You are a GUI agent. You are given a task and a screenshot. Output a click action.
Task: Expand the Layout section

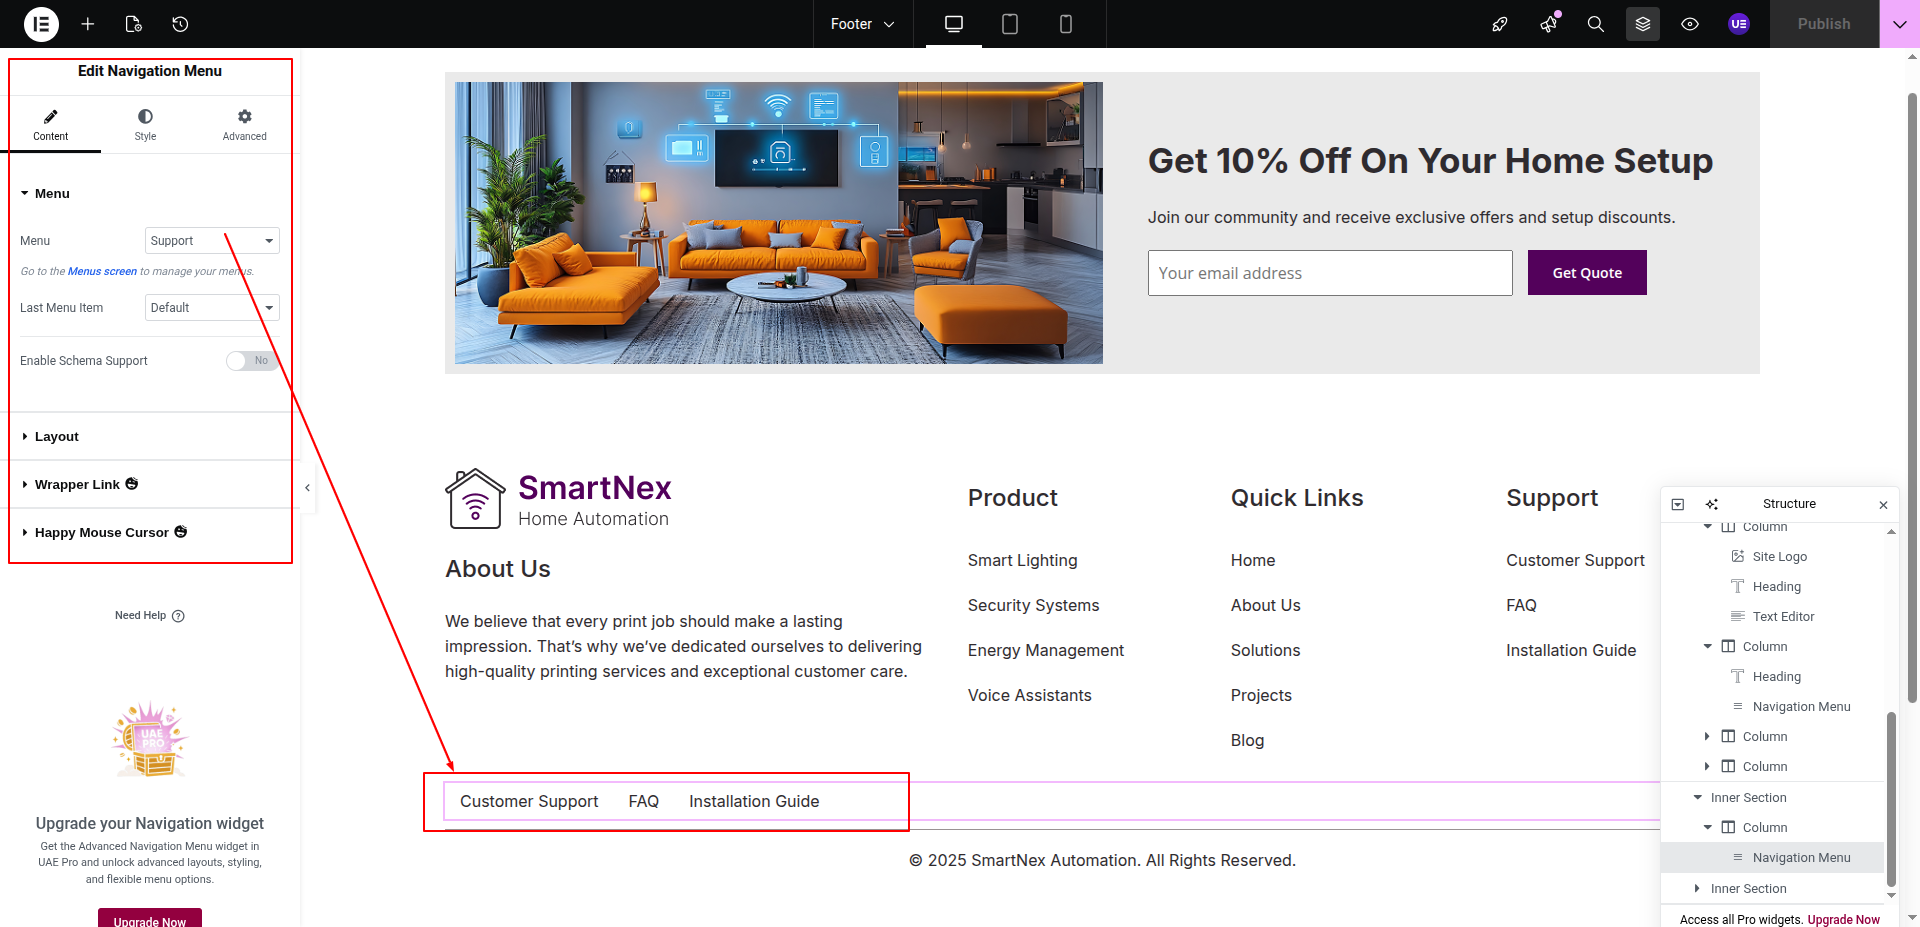click(57, 437)
